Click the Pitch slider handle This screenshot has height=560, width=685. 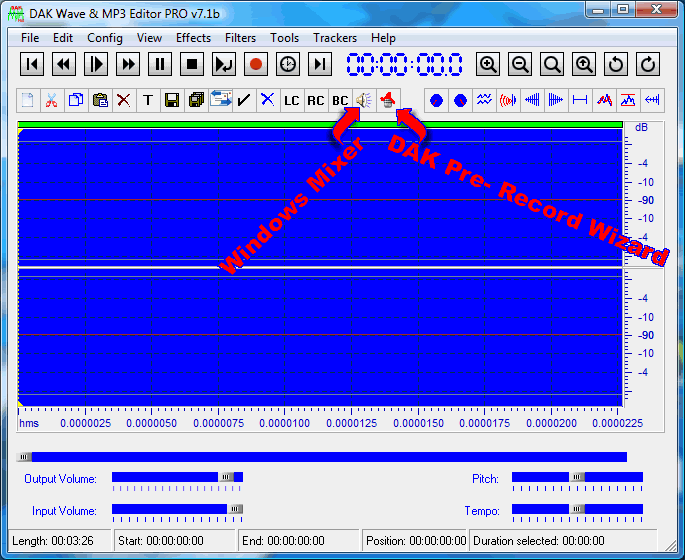point(577,478)
